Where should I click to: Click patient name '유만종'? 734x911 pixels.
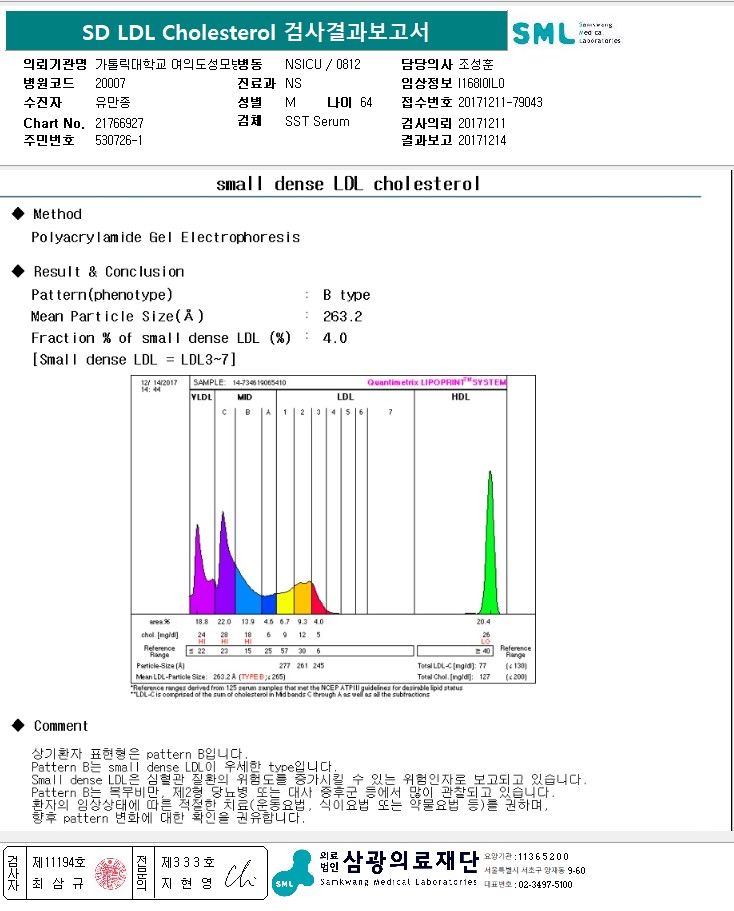point(113,102)
